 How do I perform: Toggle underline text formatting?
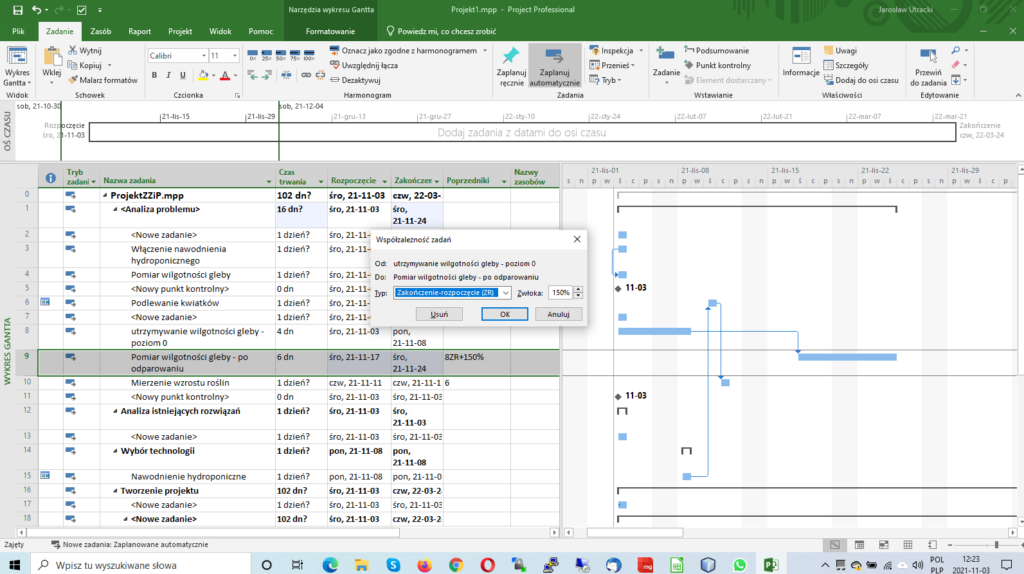coord(182,76)
